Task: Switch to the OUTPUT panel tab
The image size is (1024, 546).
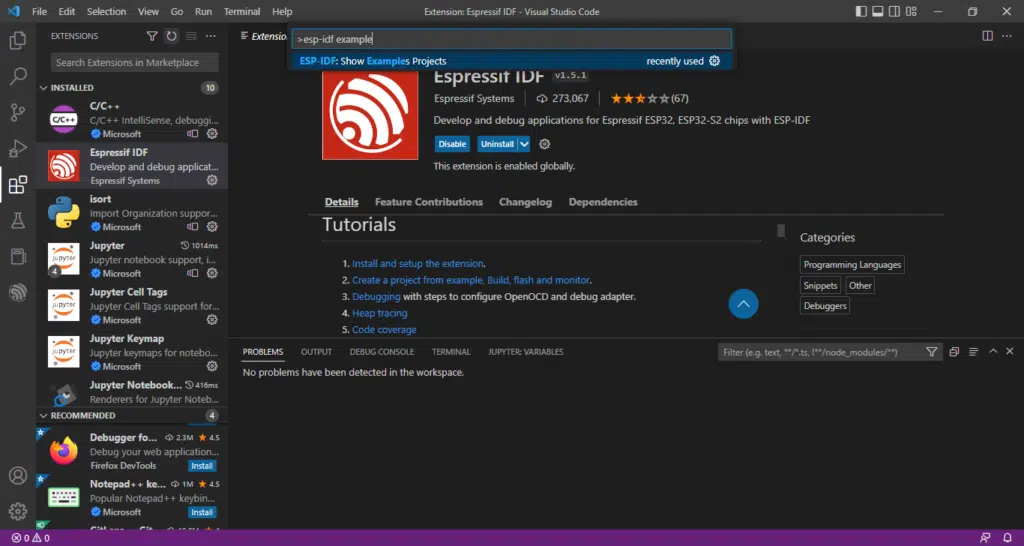Action: point(317,352)
